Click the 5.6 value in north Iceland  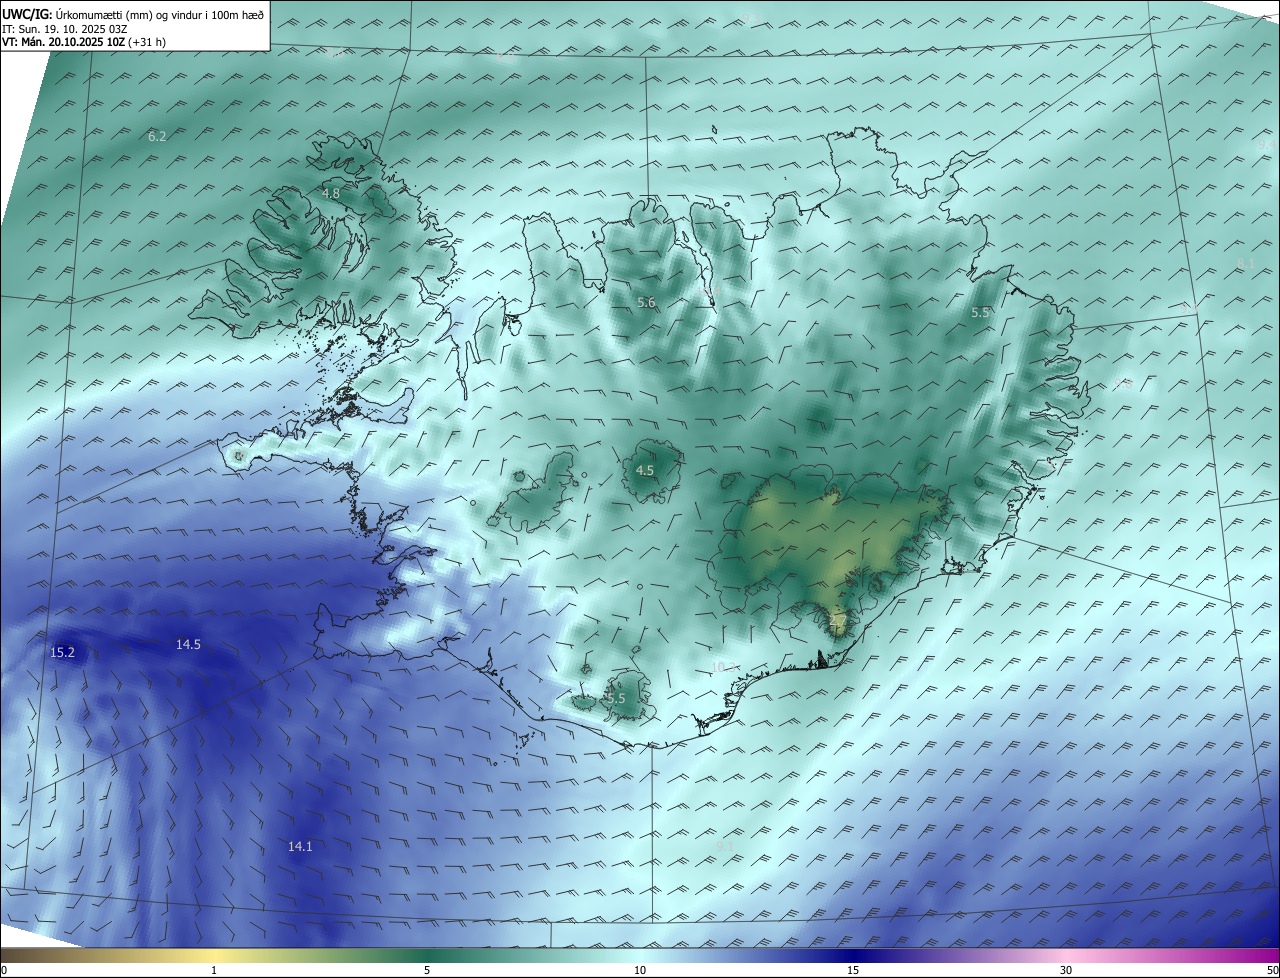(646, 303)
